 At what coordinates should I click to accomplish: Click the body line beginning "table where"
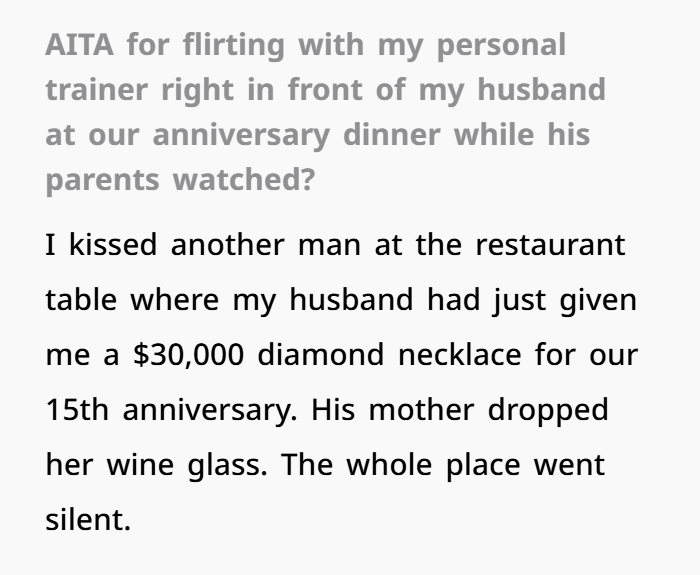point(340,301)
